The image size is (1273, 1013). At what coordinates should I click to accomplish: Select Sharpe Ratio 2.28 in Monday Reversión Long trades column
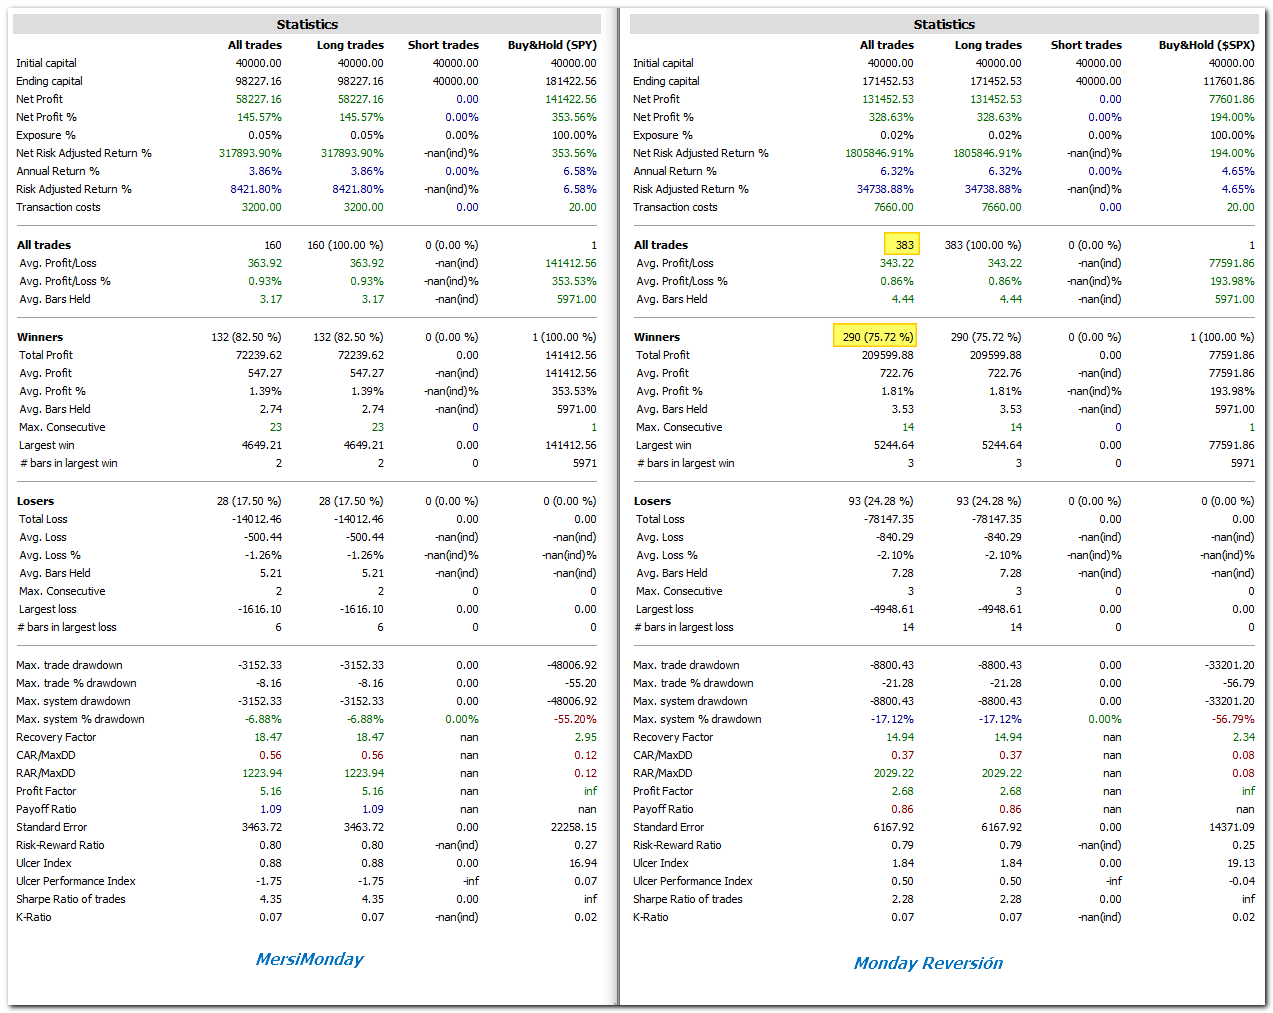pyautogui.click(x=1011, y=899)
